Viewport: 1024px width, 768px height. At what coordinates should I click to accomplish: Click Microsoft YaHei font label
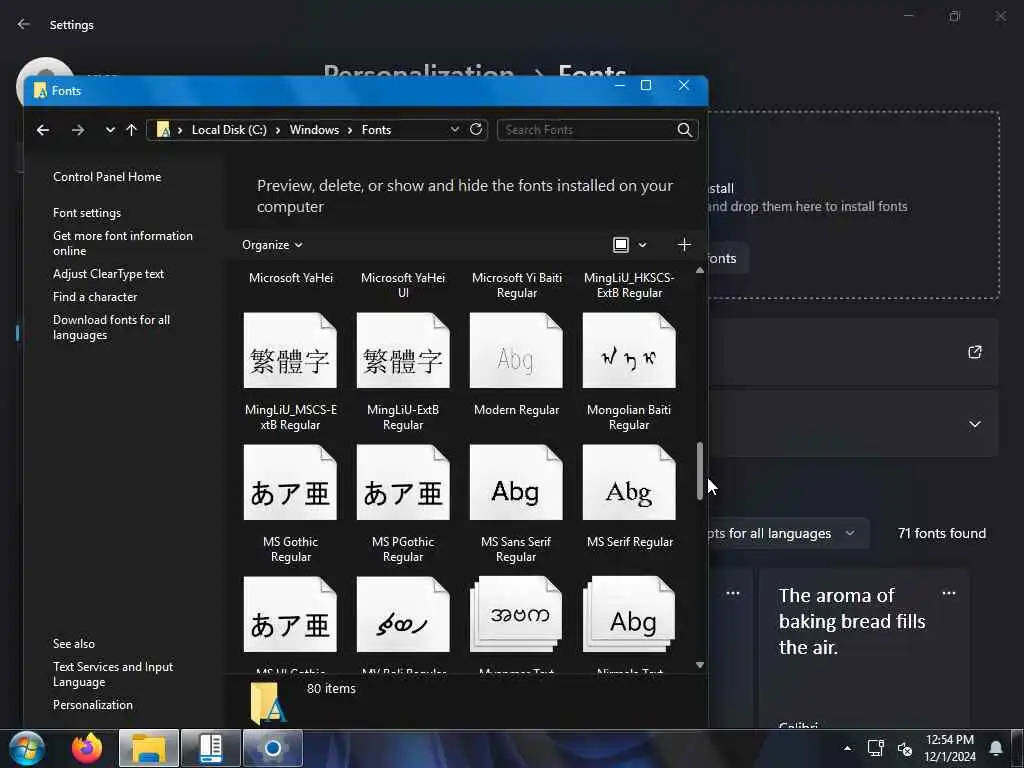(x=291, y=278)
